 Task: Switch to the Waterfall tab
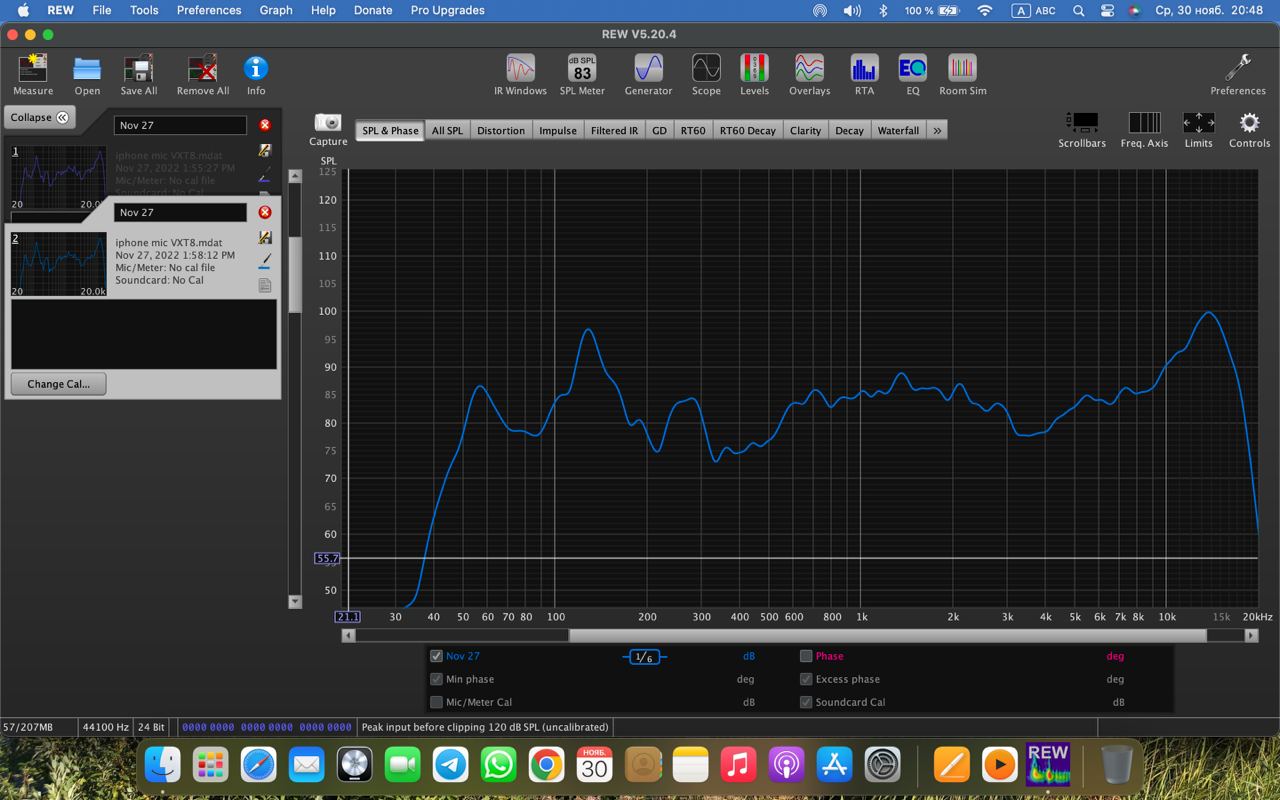(898, 130)
